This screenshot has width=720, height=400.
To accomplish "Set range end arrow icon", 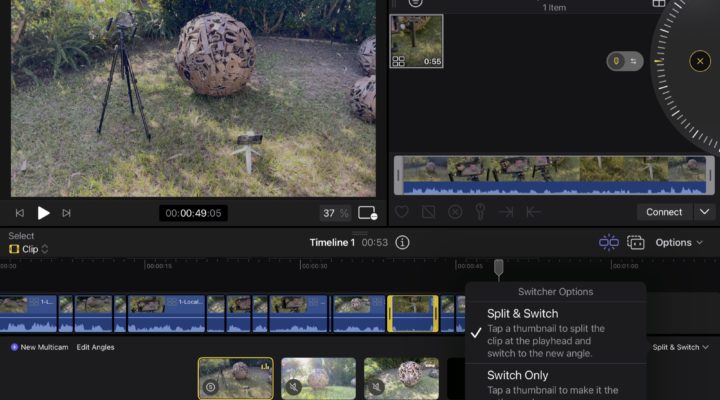I will [x=506, y=212].
